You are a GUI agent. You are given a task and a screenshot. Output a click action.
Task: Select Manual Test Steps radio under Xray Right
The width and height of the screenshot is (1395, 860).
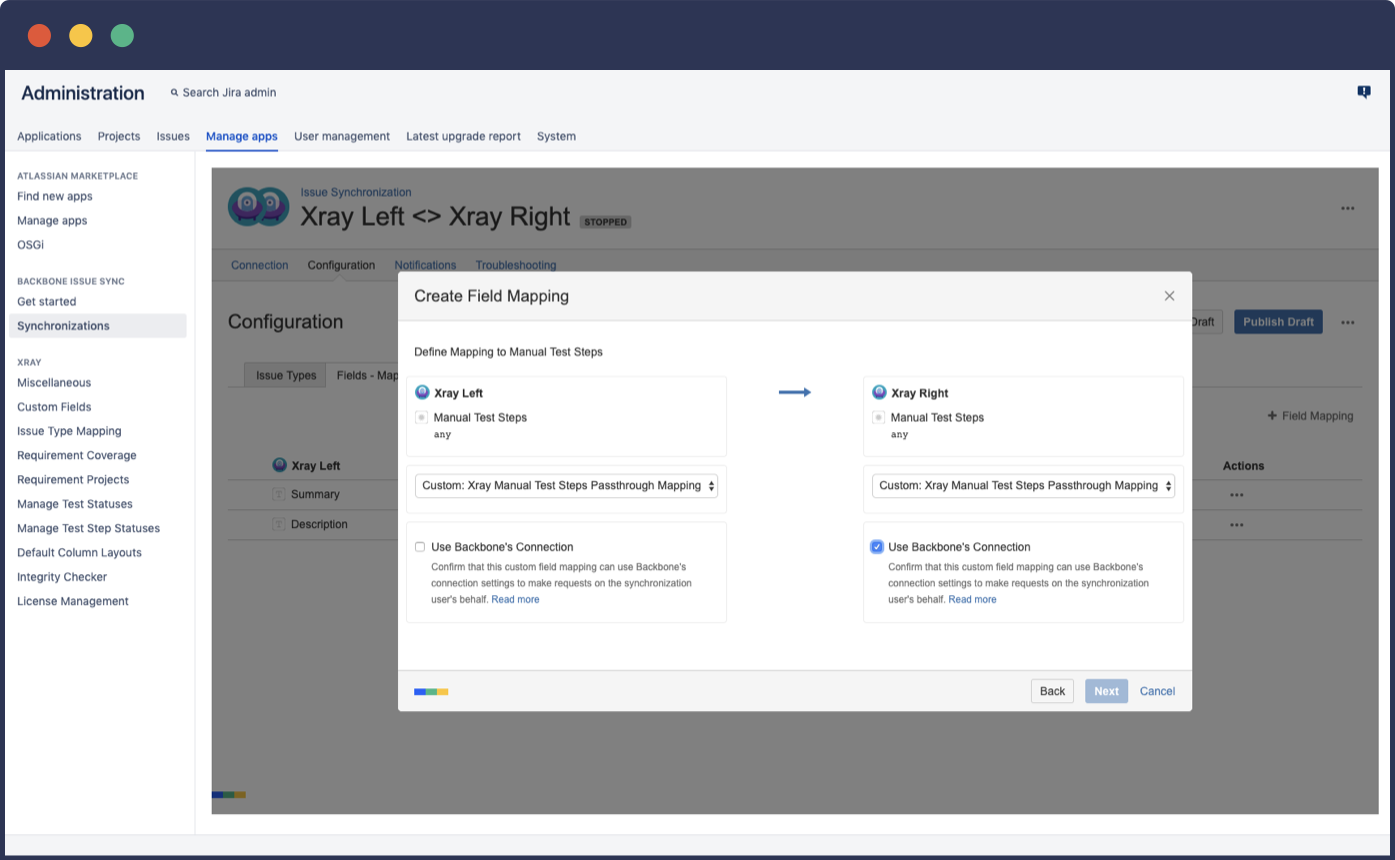click(879, 417)
